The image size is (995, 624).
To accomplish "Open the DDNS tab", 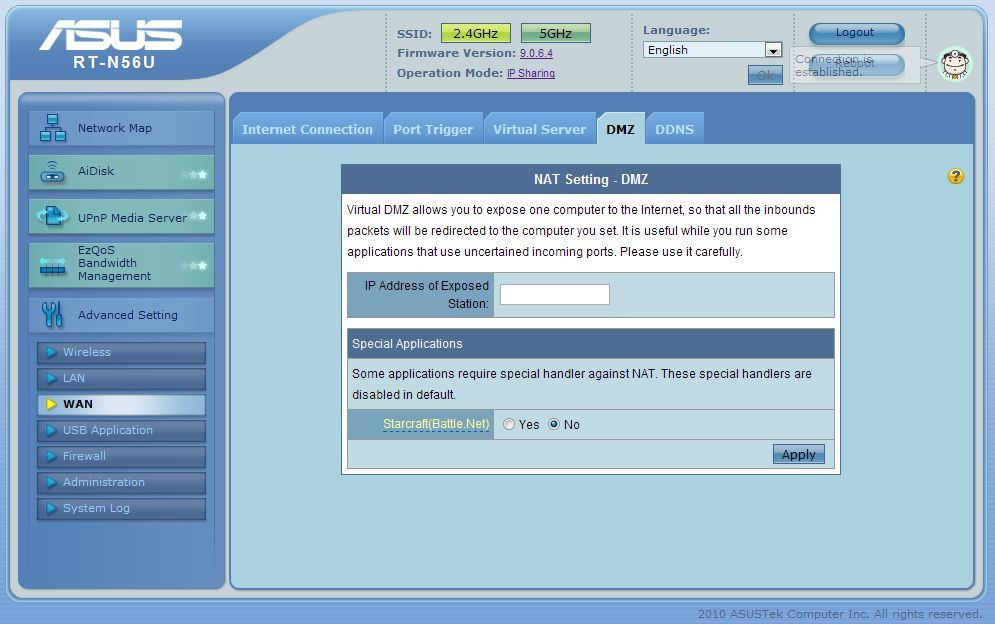I will (x=674, y=129).
